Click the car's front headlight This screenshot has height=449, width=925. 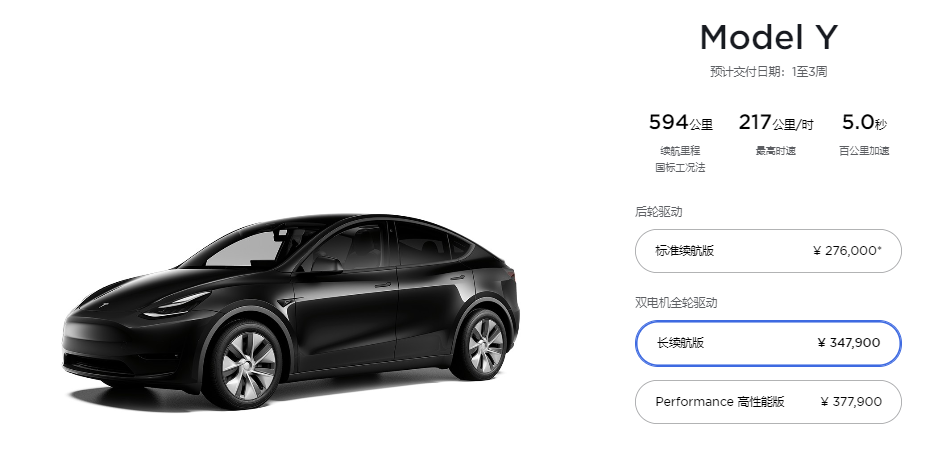point(176,303)
